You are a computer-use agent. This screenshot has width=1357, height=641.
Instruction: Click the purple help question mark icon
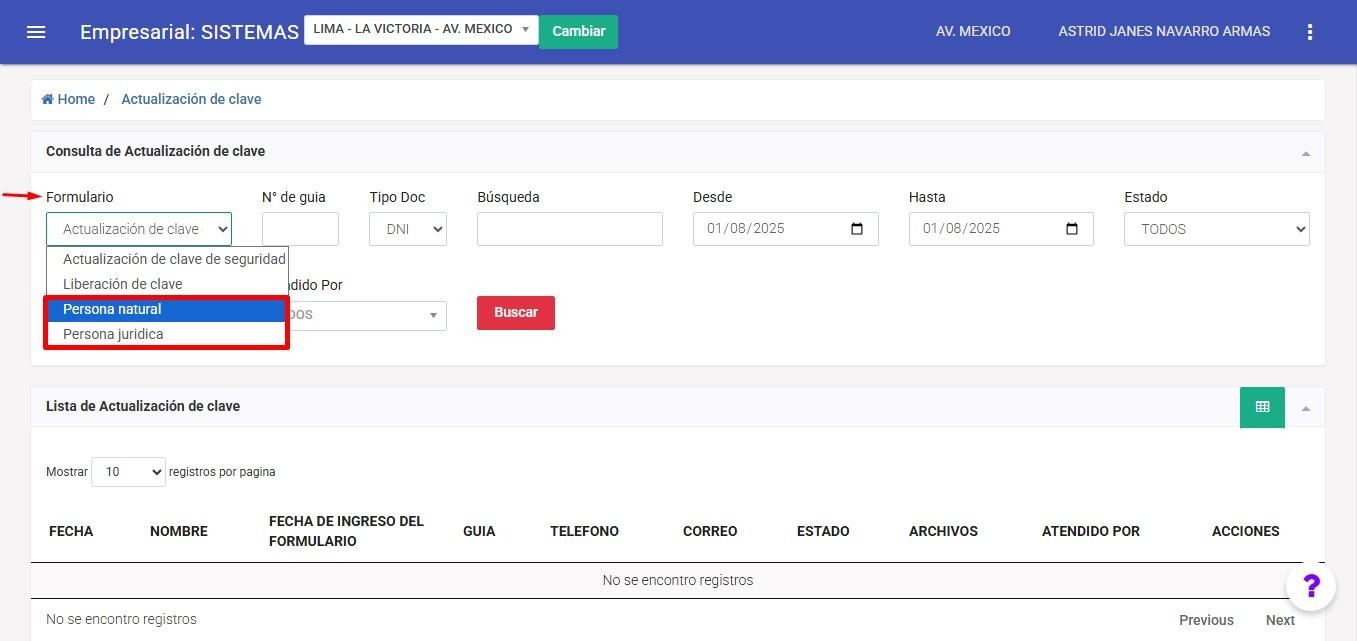click(x=1311, y=586)
